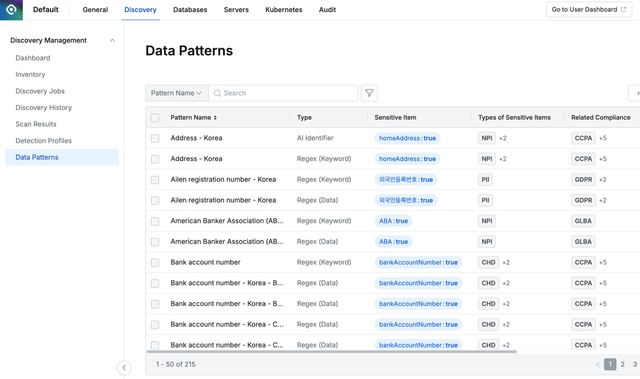Viewport: 640px width, 379px height.
Task: Click Go to User Dashboard button
Action: click(589, 9)
